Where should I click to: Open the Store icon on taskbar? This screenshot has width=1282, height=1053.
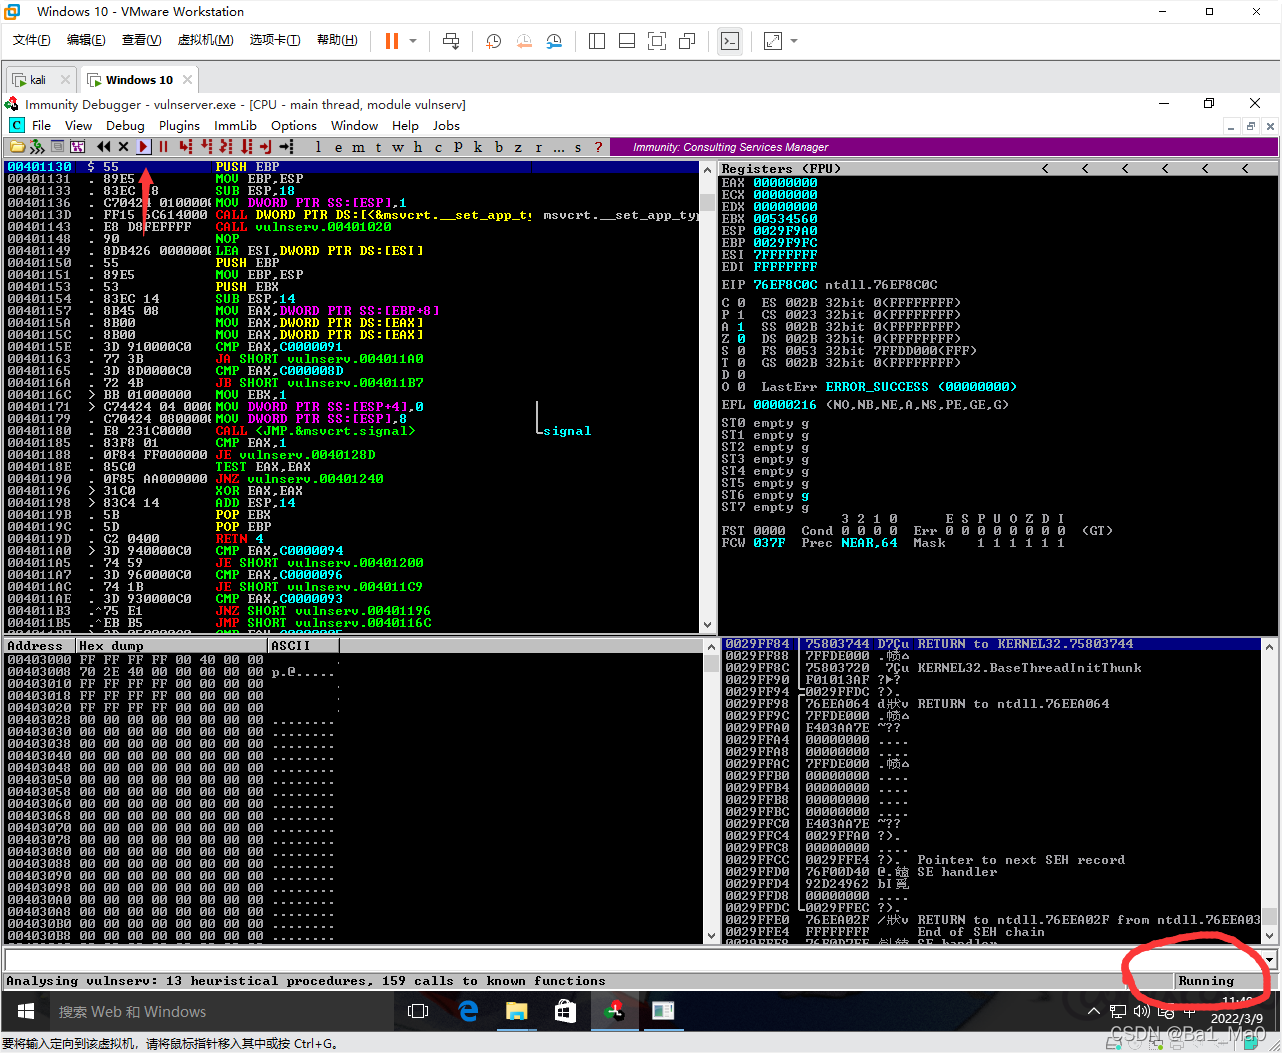[565, 1011]
